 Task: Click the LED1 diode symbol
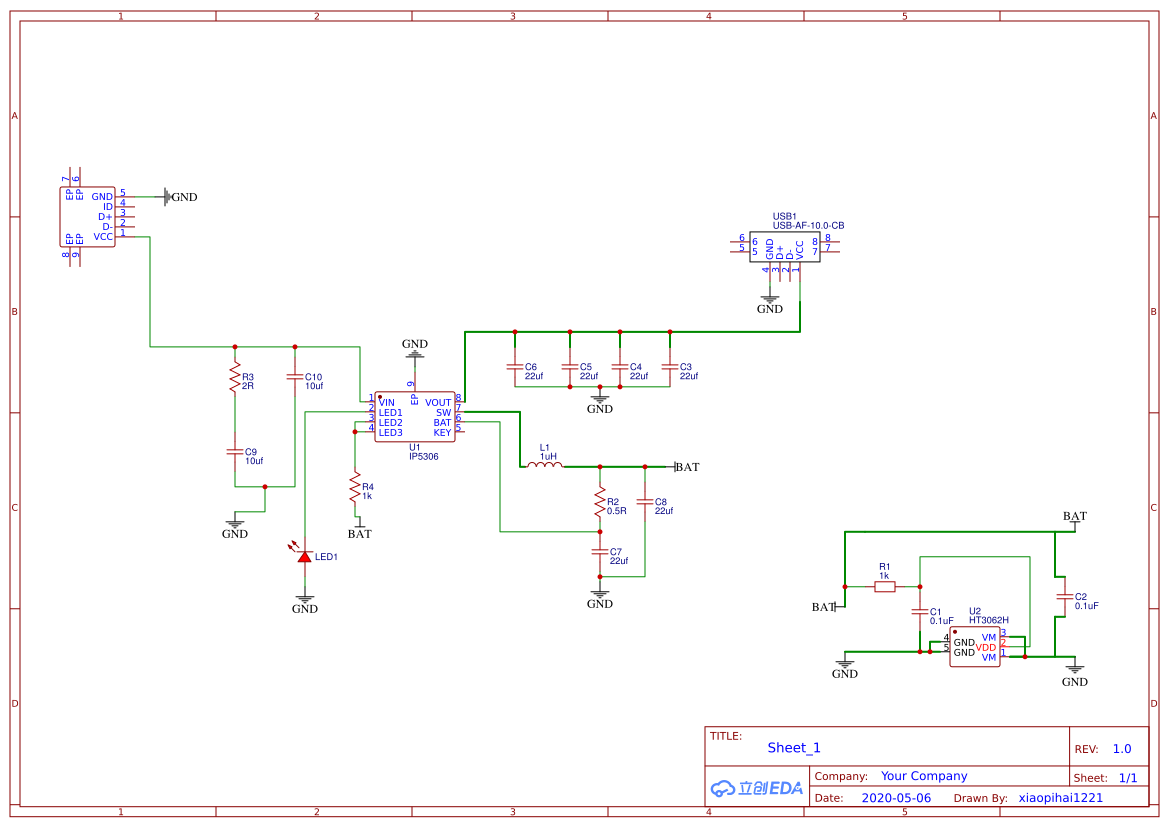tap(305, 556)
